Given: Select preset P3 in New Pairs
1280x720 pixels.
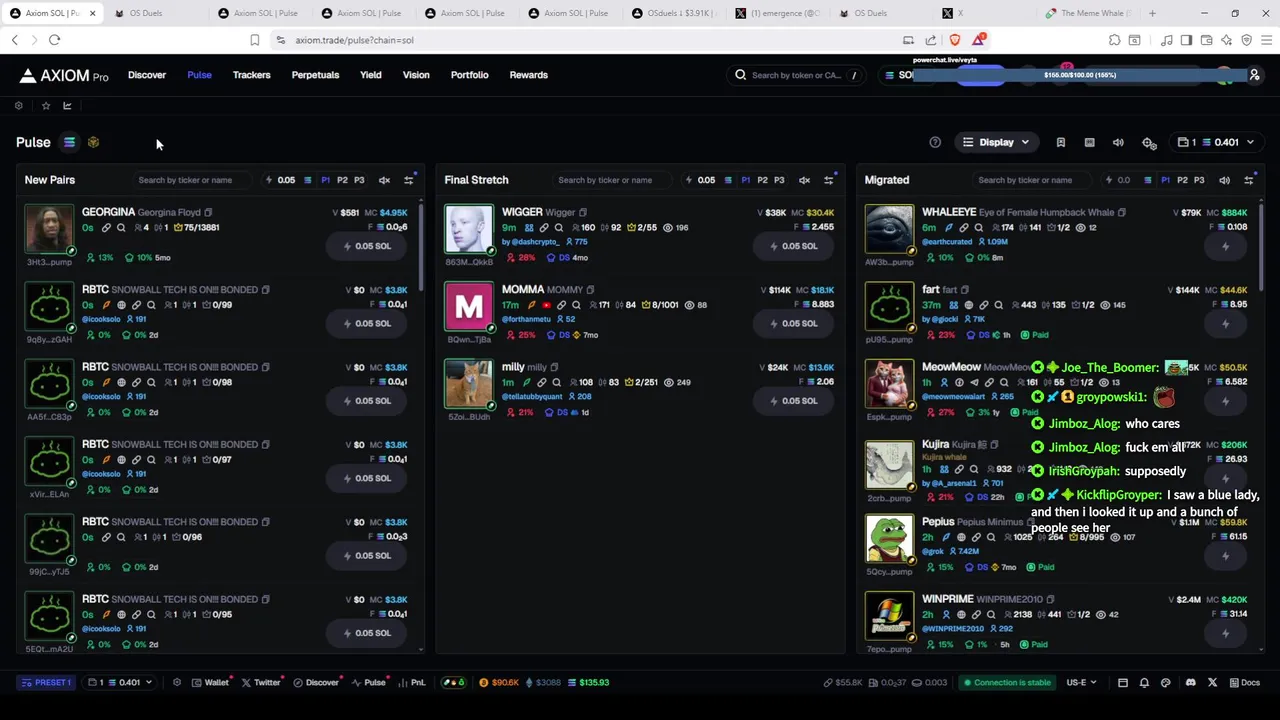Looking at the screenshot, I should tap(359, 180).
